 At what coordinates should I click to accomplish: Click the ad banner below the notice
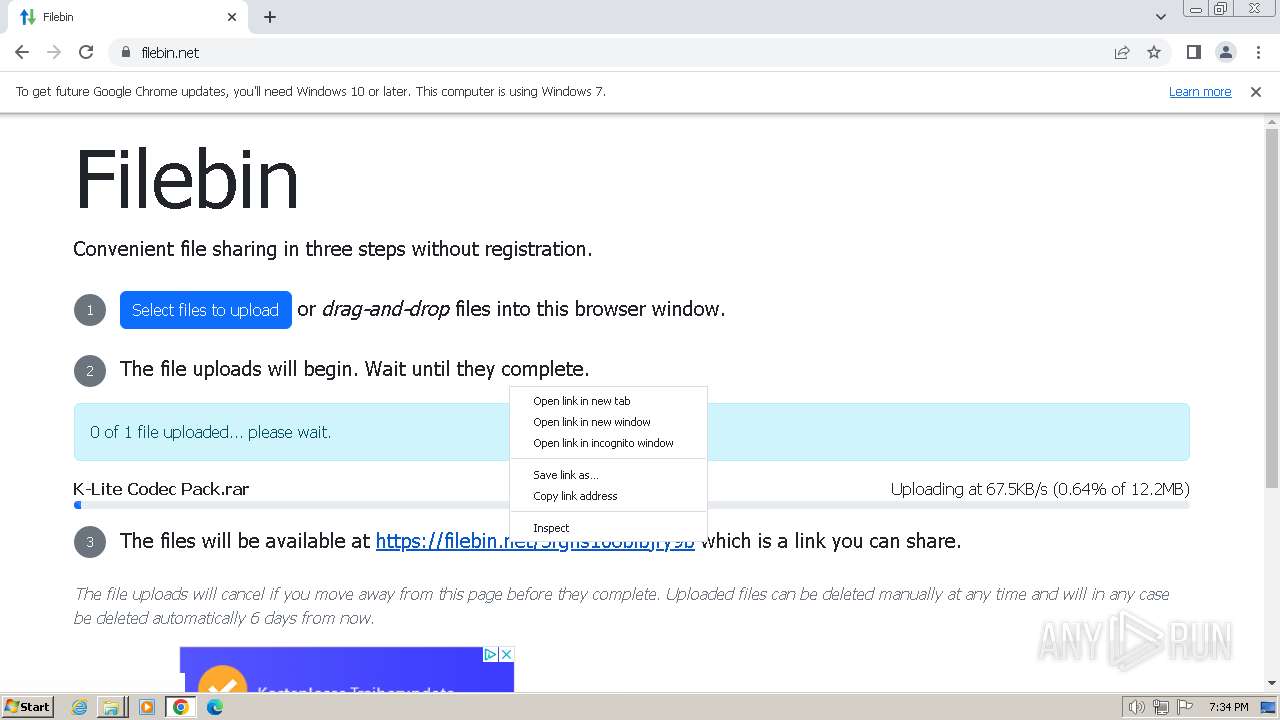pos(347,669)
